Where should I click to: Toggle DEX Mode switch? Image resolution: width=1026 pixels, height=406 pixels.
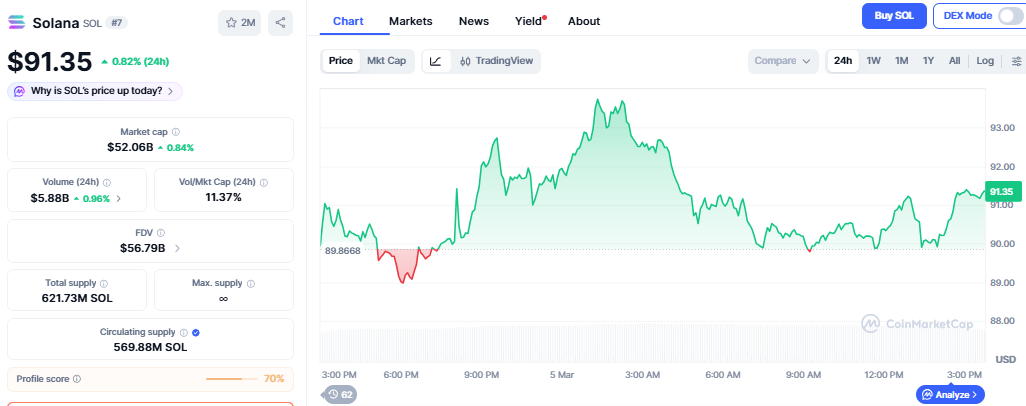(x=1010, y=16)
